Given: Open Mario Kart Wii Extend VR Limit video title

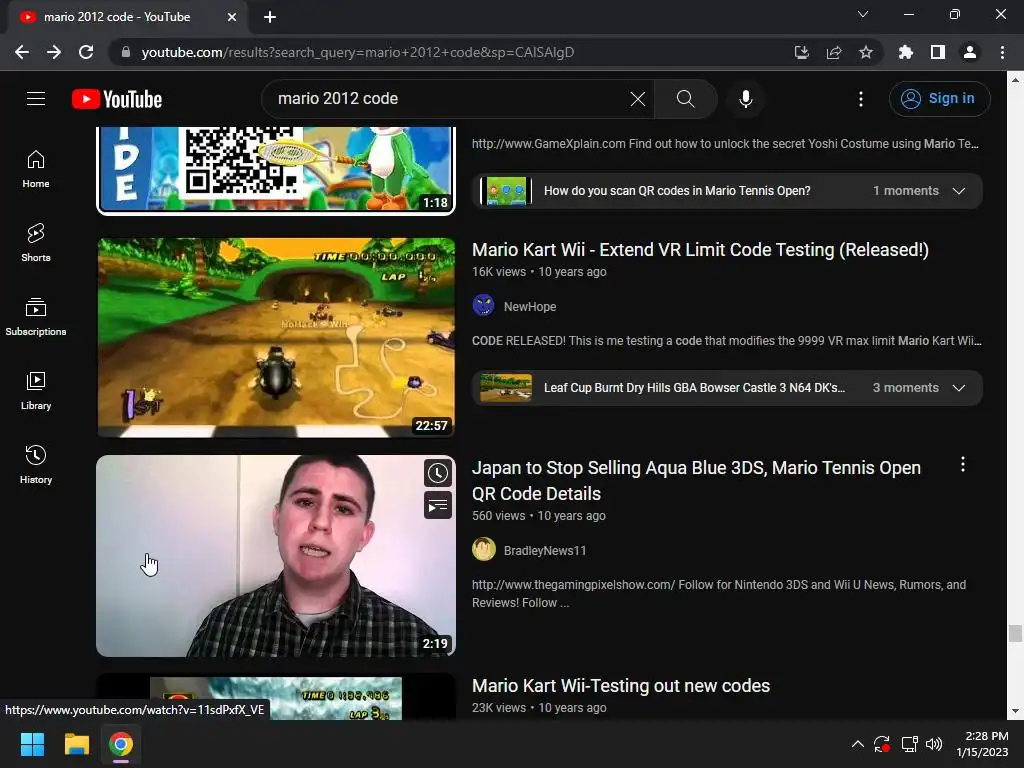Looking at the screenshot, I should click(x=700, y=249).
